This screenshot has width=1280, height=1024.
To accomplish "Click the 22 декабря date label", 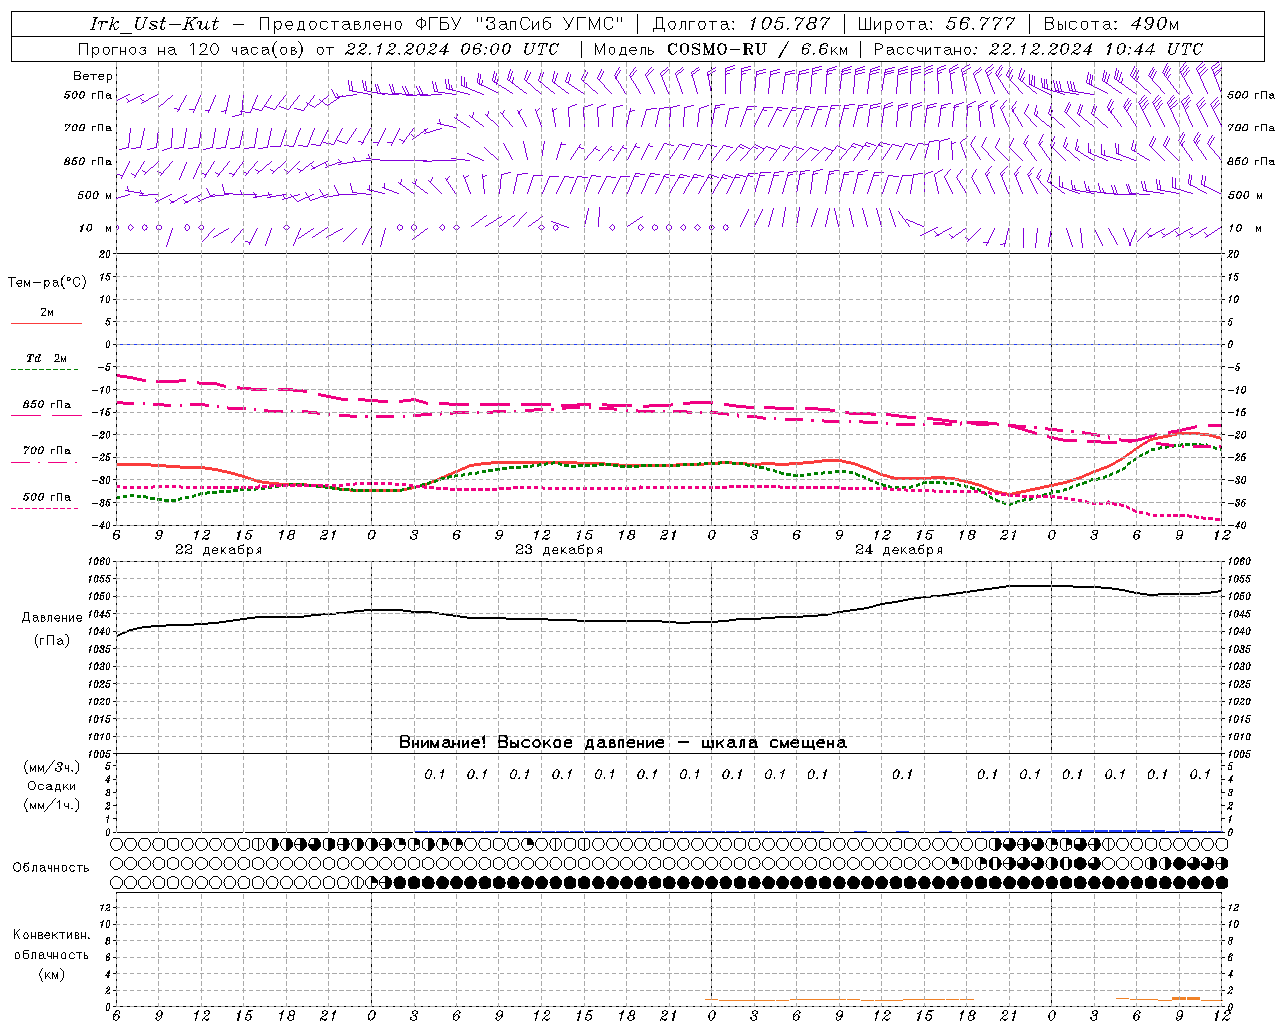I will pos(219,550).
